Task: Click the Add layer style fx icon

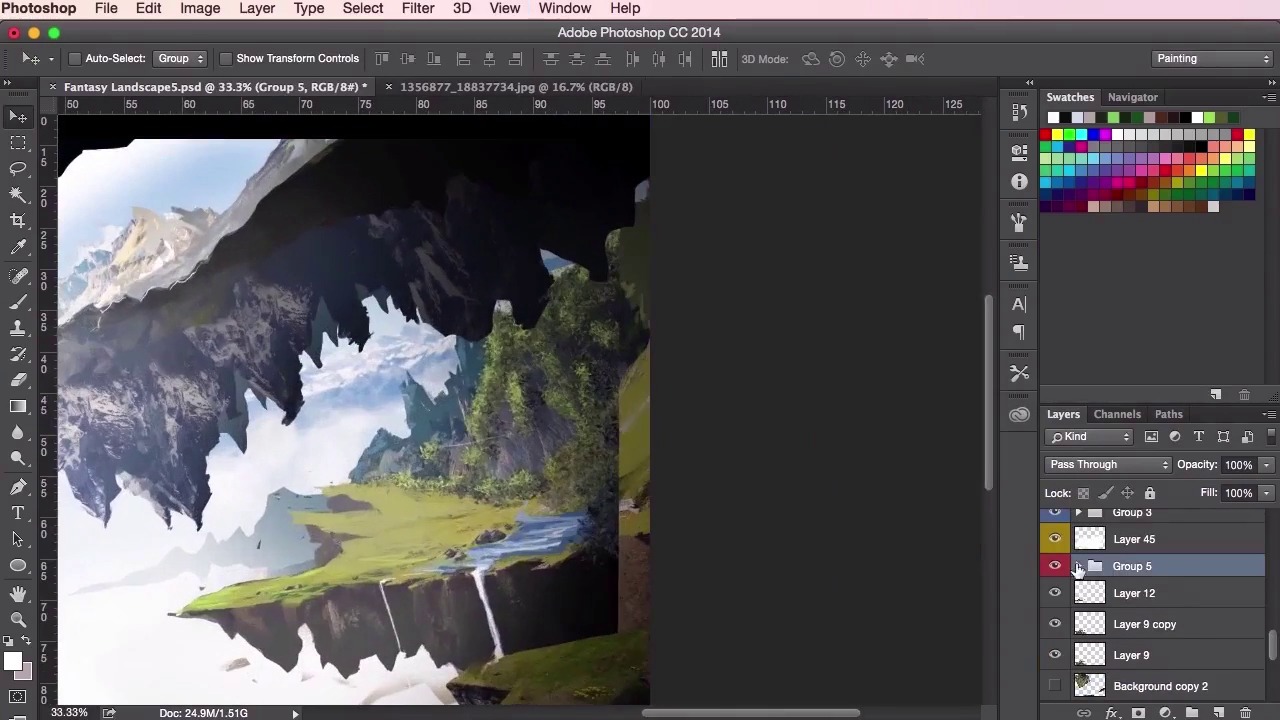Action: click(x=1111, y=713)
